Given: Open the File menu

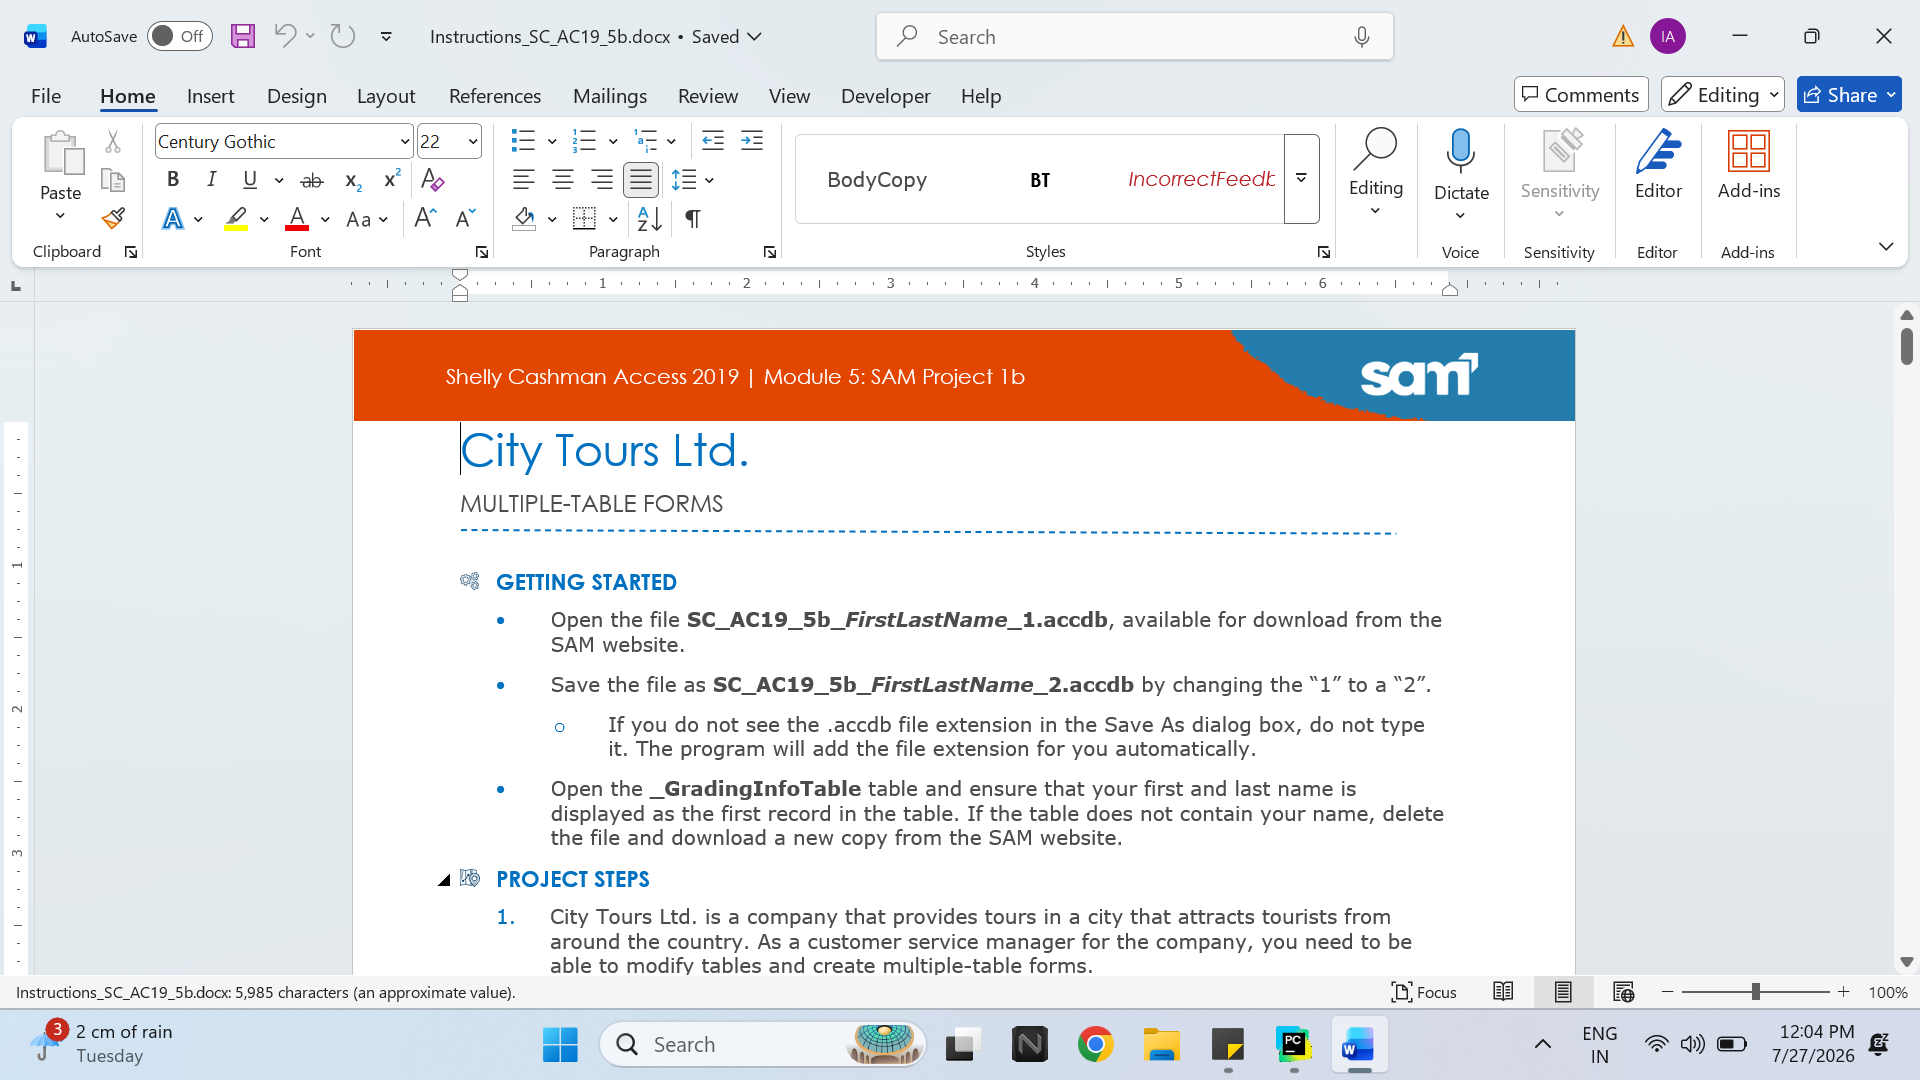Looking at the screenshot, I should [46, 96].
